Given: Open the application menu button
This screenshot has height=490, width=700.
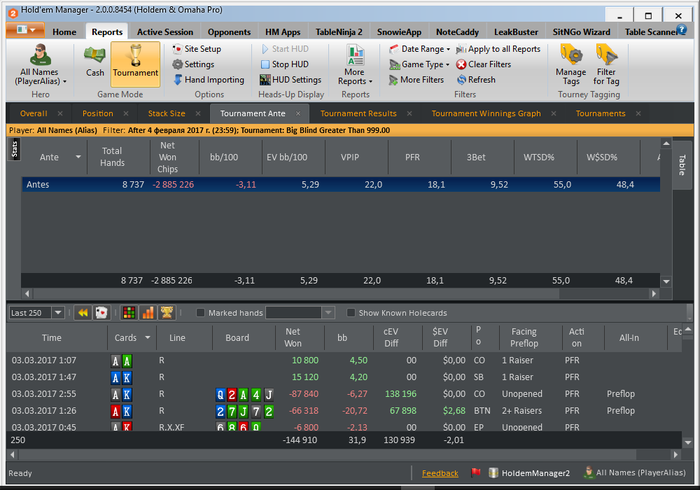Looking at the screenshot, I should point(25,30).
